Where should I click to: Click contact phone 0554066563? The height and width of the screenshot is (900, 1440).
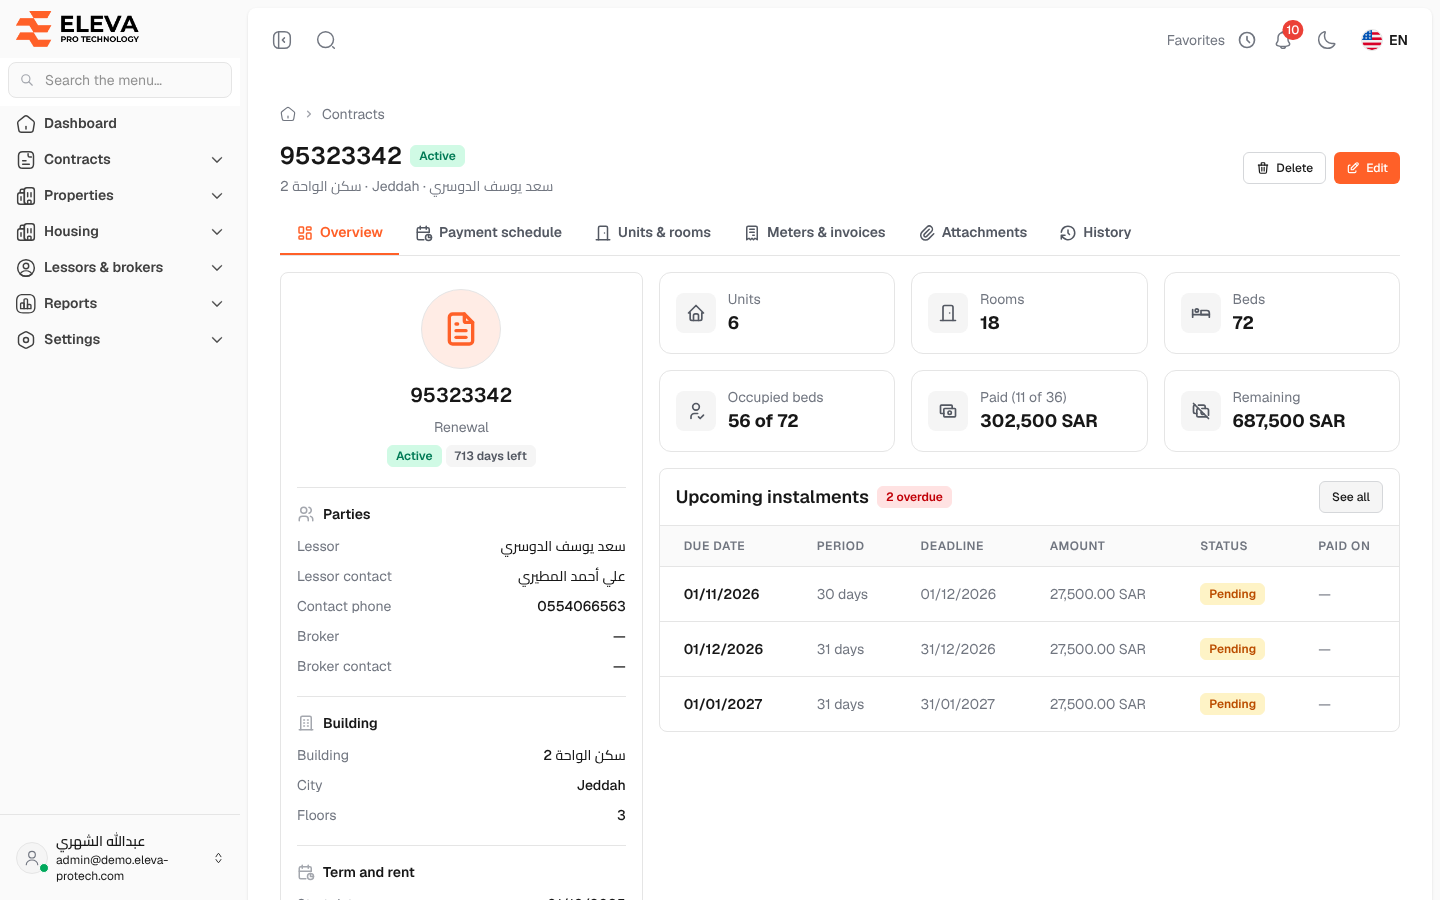[581, 606]
